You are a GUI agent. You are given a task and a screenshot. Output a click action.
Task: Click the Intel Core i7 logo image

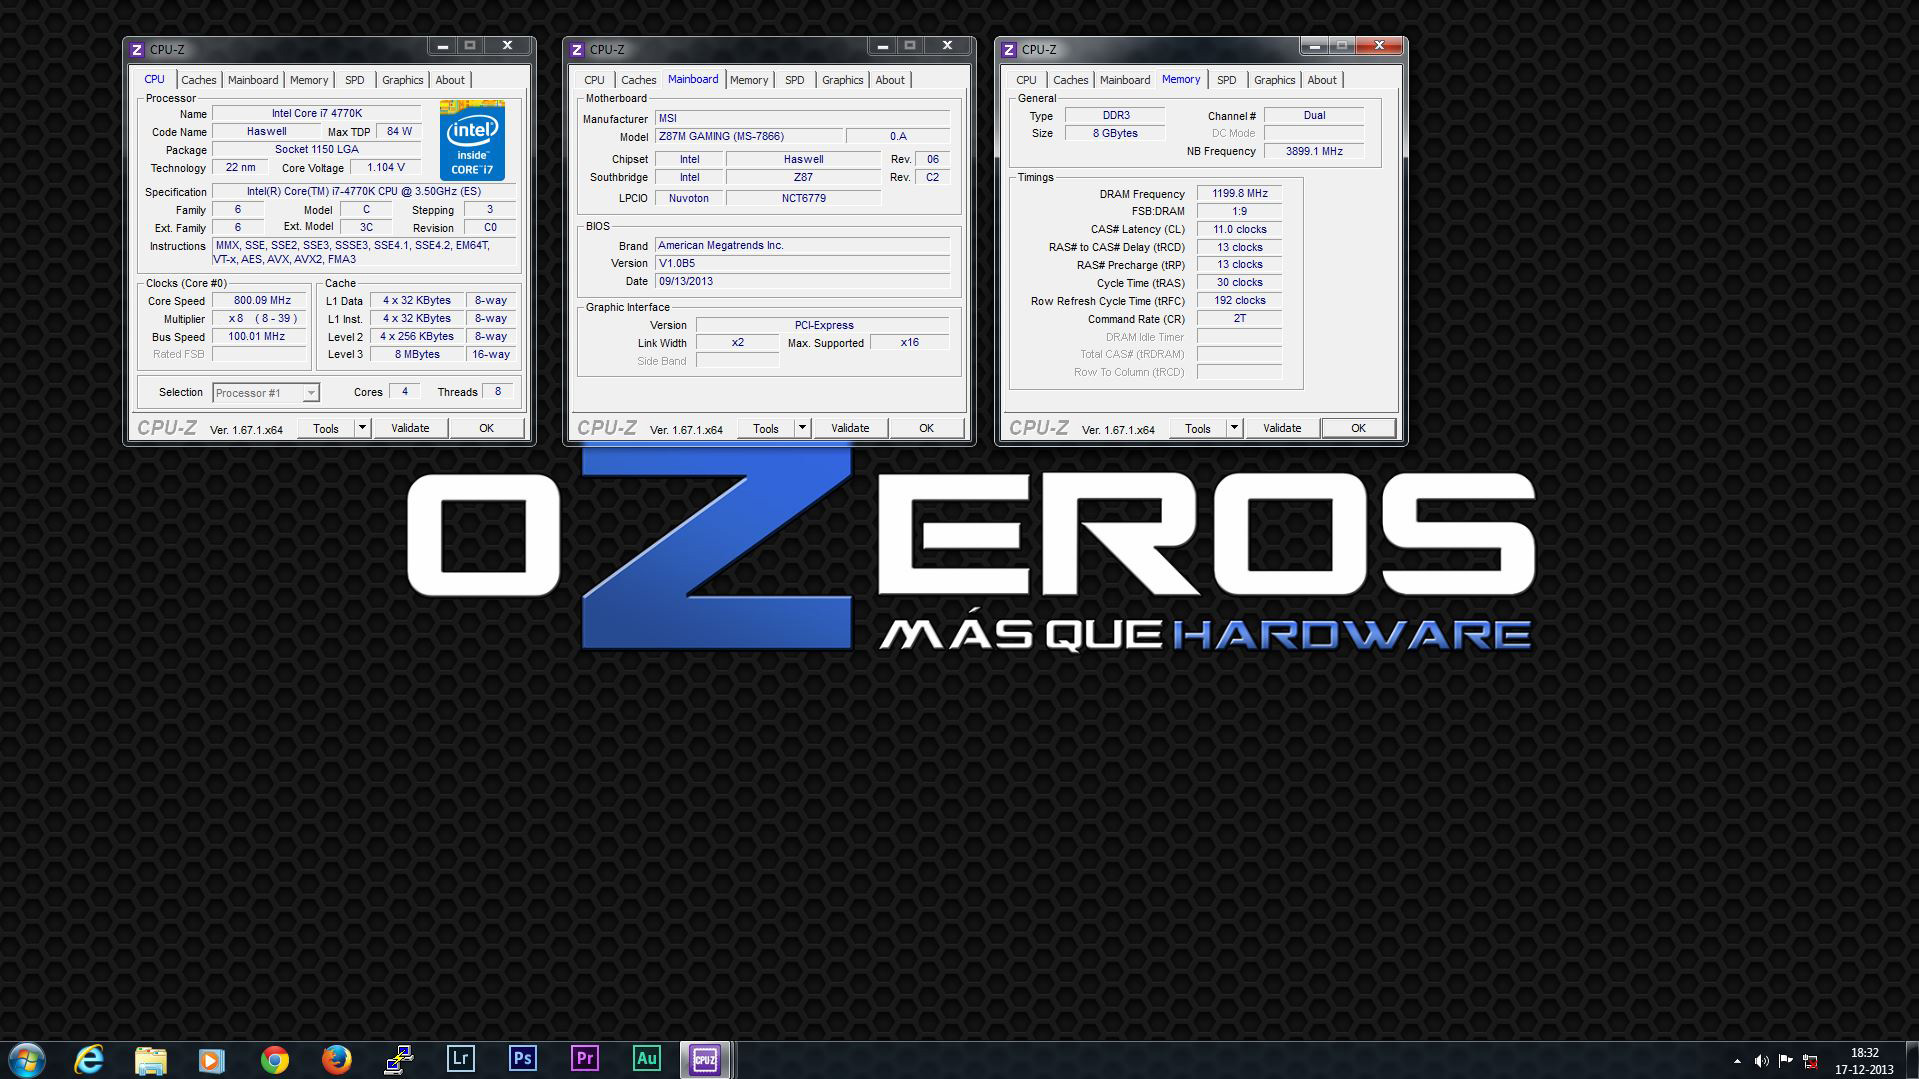click(x=472, y=140)
